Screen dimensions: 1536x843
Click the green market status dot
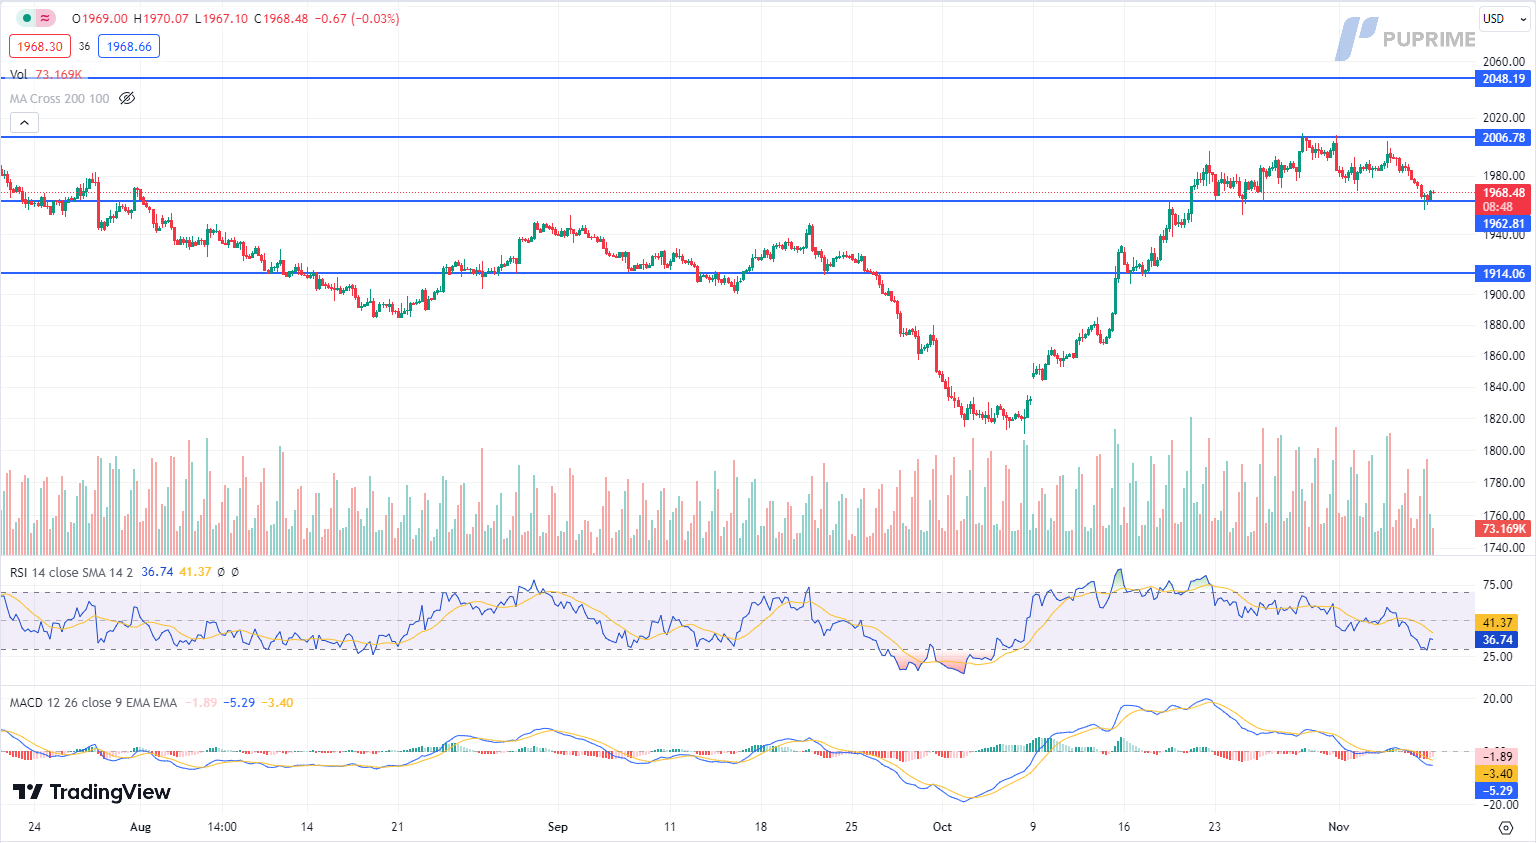point(27,18)
